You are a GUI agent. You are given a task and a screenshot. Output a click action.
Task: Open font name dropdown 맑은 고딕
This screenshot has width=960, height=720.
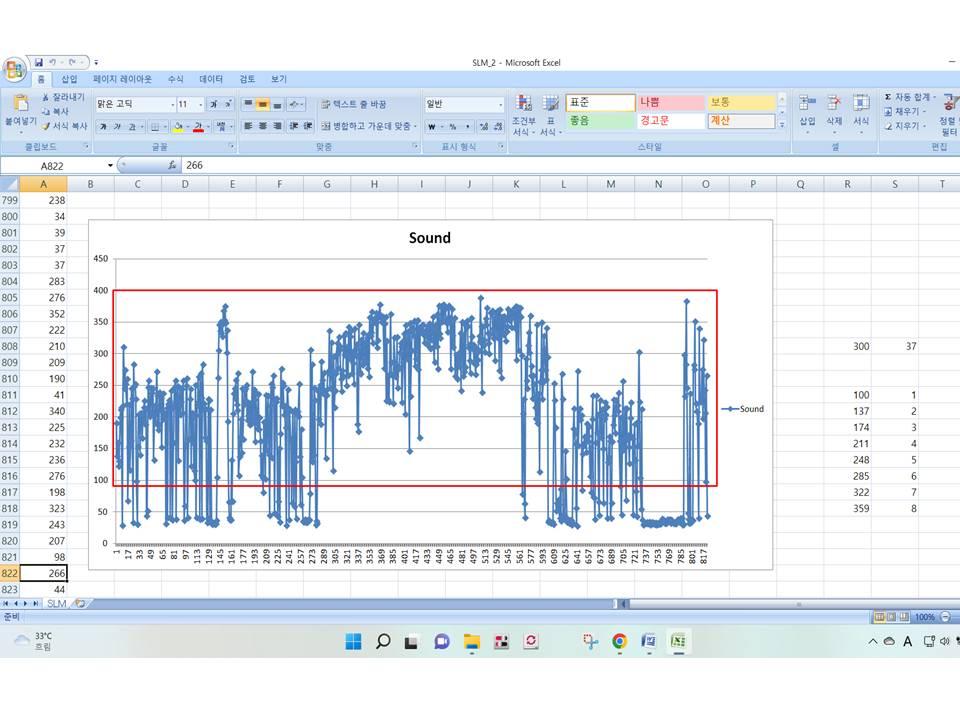[x=173, y=105]
